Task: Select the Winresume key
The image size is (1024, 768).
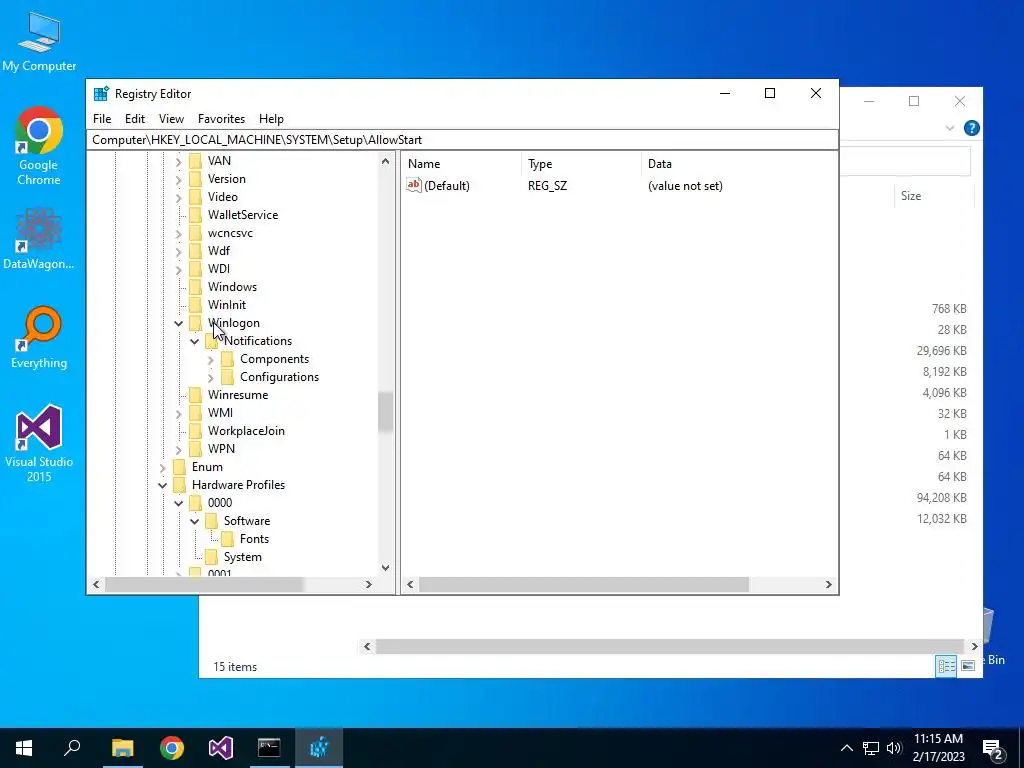Action: tap(238, 395)
